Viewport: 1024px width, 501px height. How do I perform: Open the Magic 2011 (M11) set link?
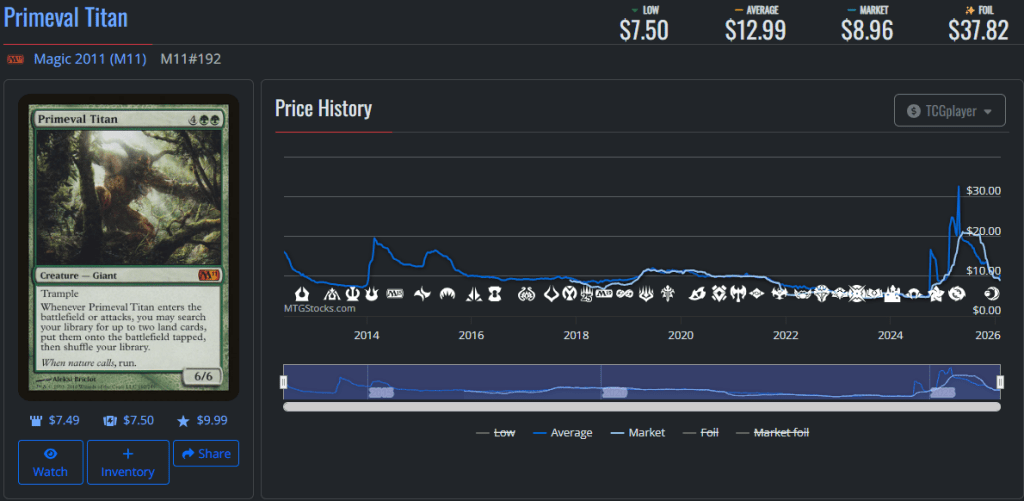tap(90, 59)
